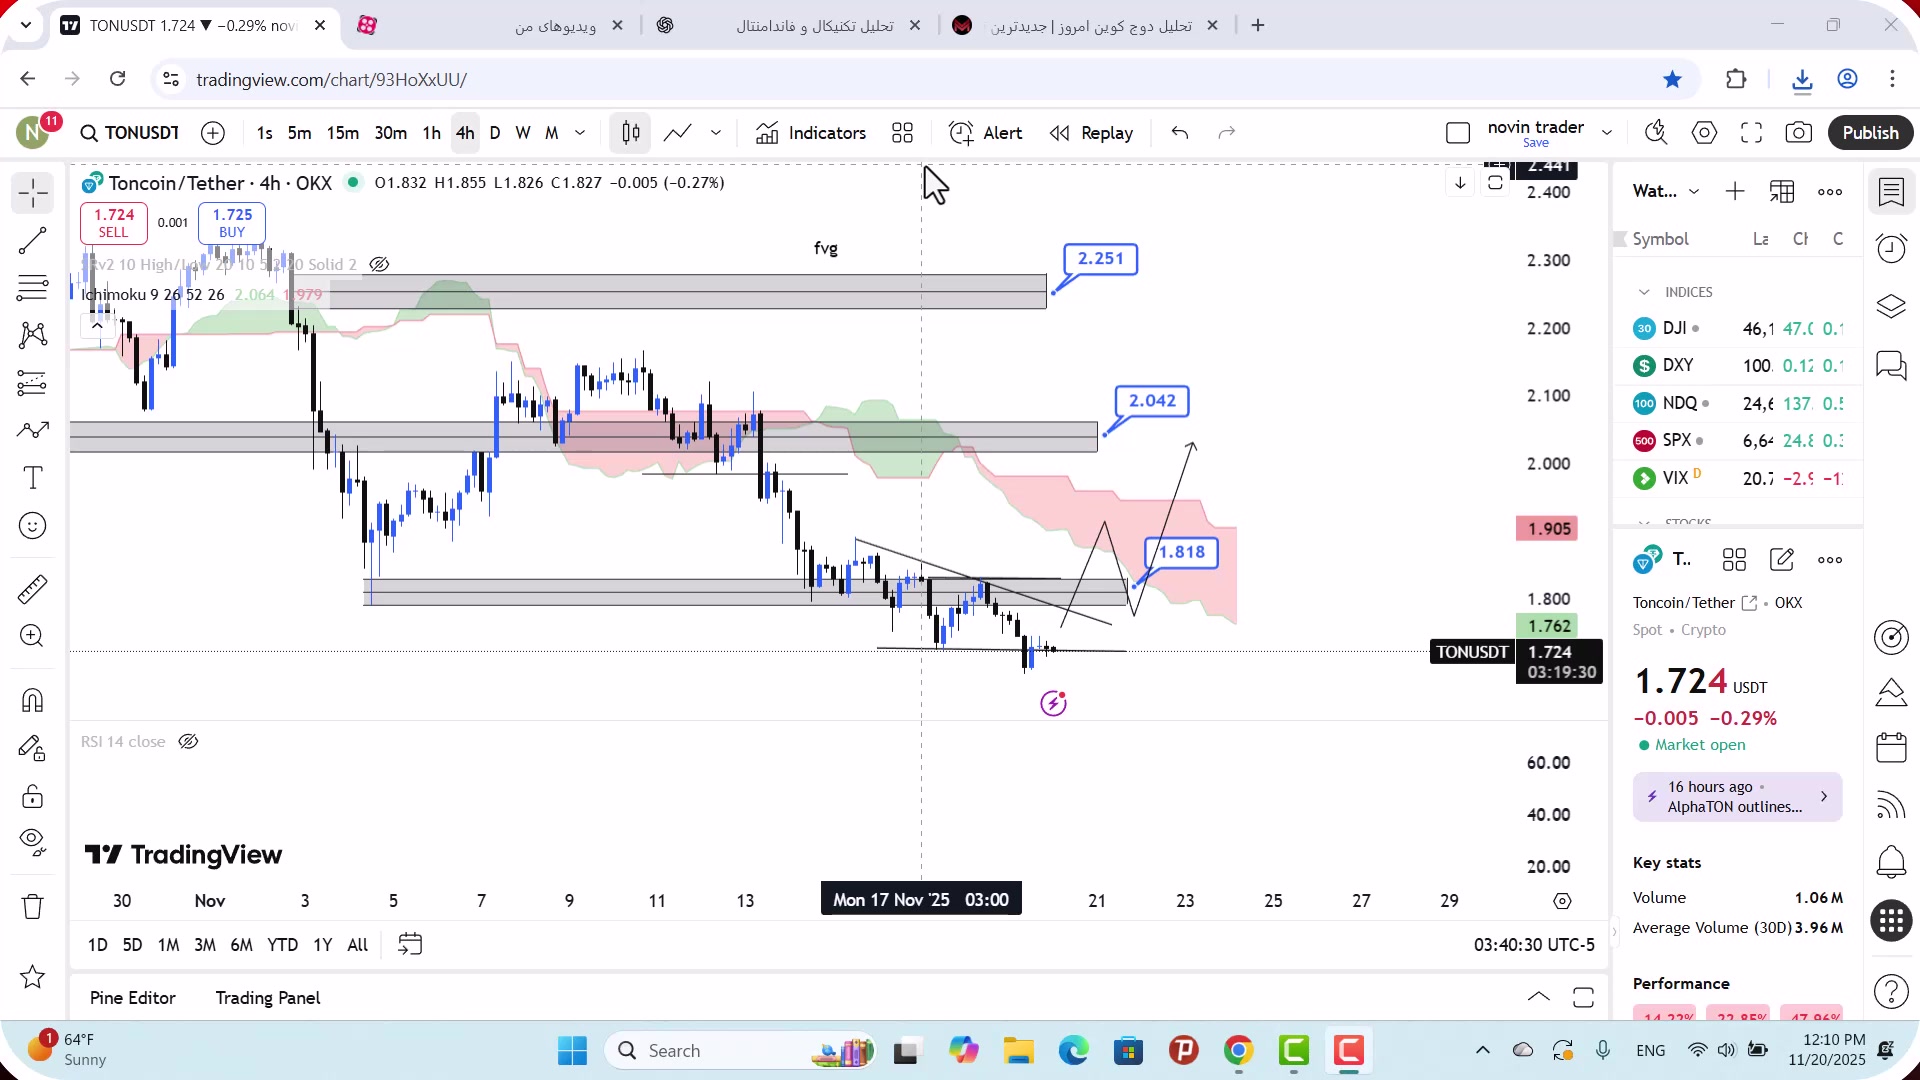Open the object tree layers panel
The height and width of the screenshot is (1080, 1920).
pyautogui.click(x=1891, y=307)
